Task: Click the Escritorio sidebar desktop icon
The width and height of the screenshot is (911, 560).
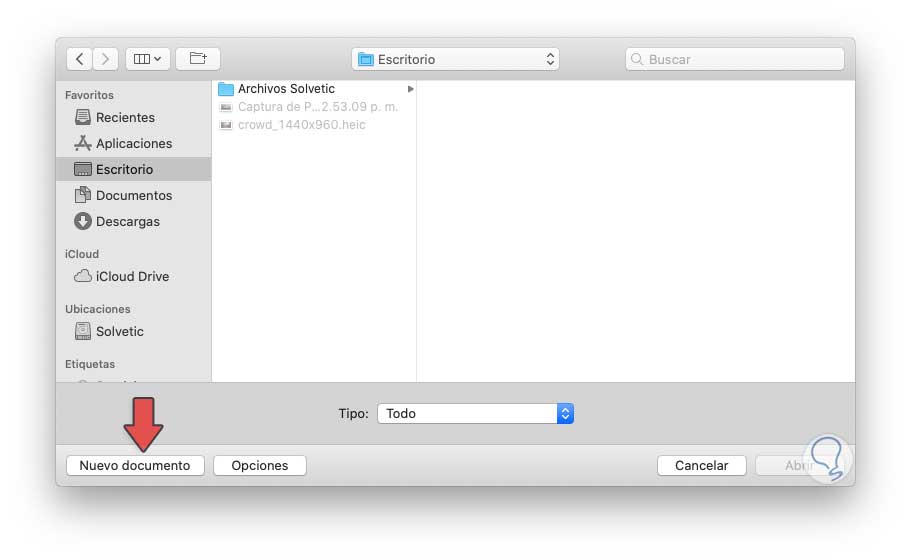Action: coord(83,169)
